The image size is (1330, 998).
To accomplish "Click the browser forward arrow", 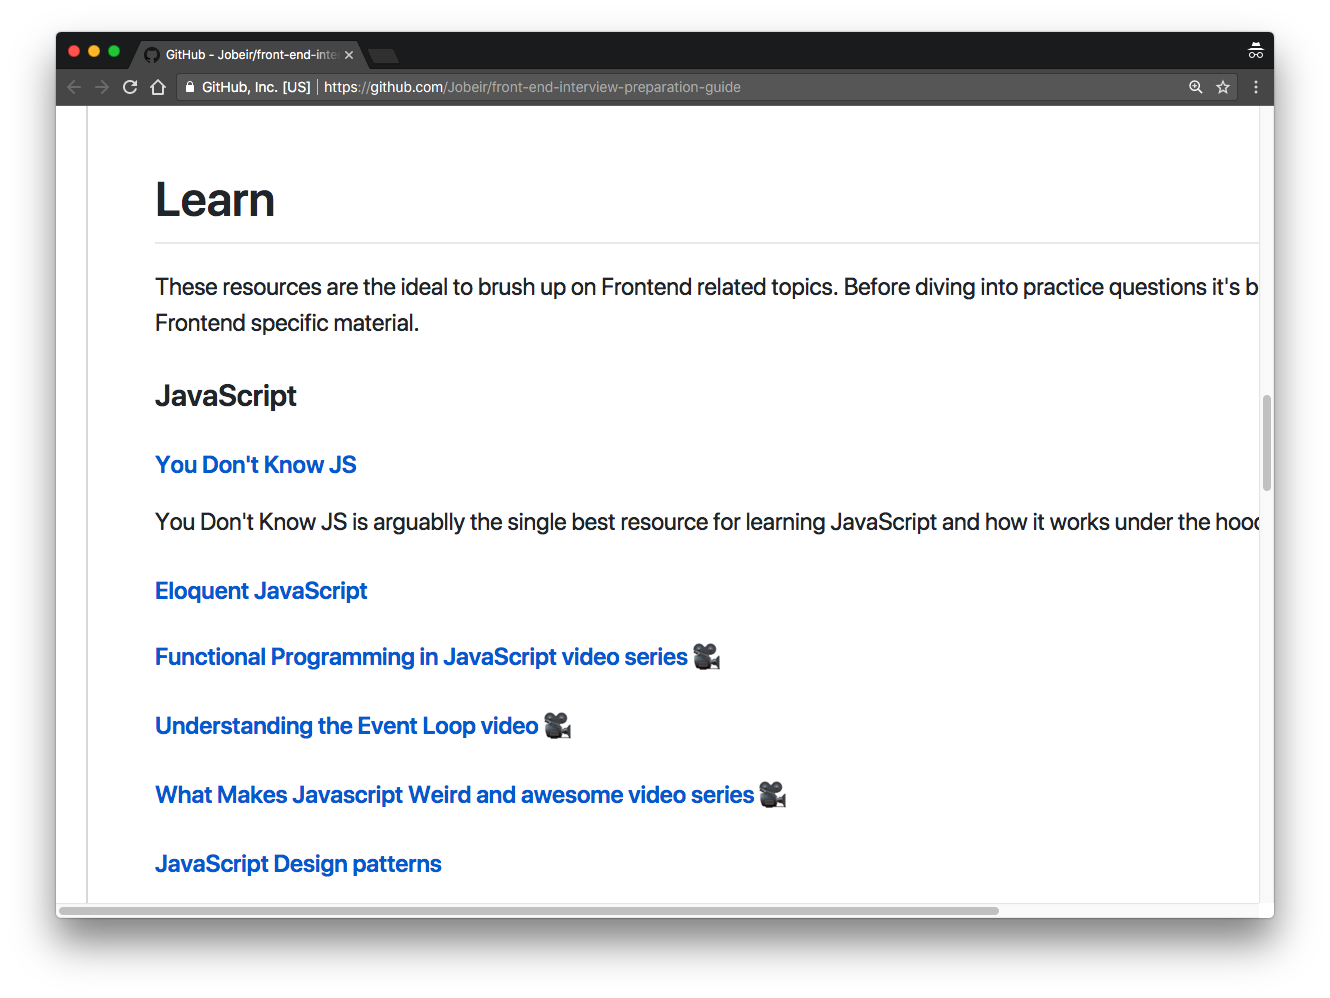I will tap(102, 87).
